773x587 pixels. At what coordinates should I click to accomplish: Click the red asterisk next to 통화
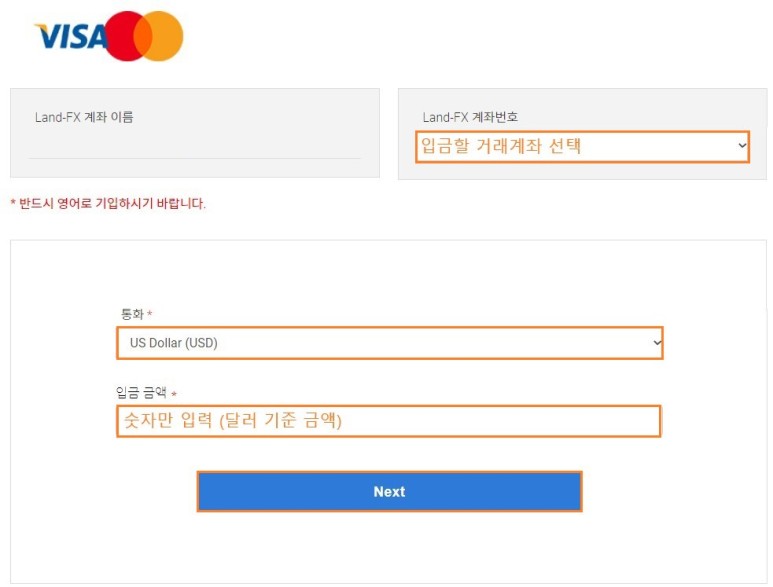[149, 313]
